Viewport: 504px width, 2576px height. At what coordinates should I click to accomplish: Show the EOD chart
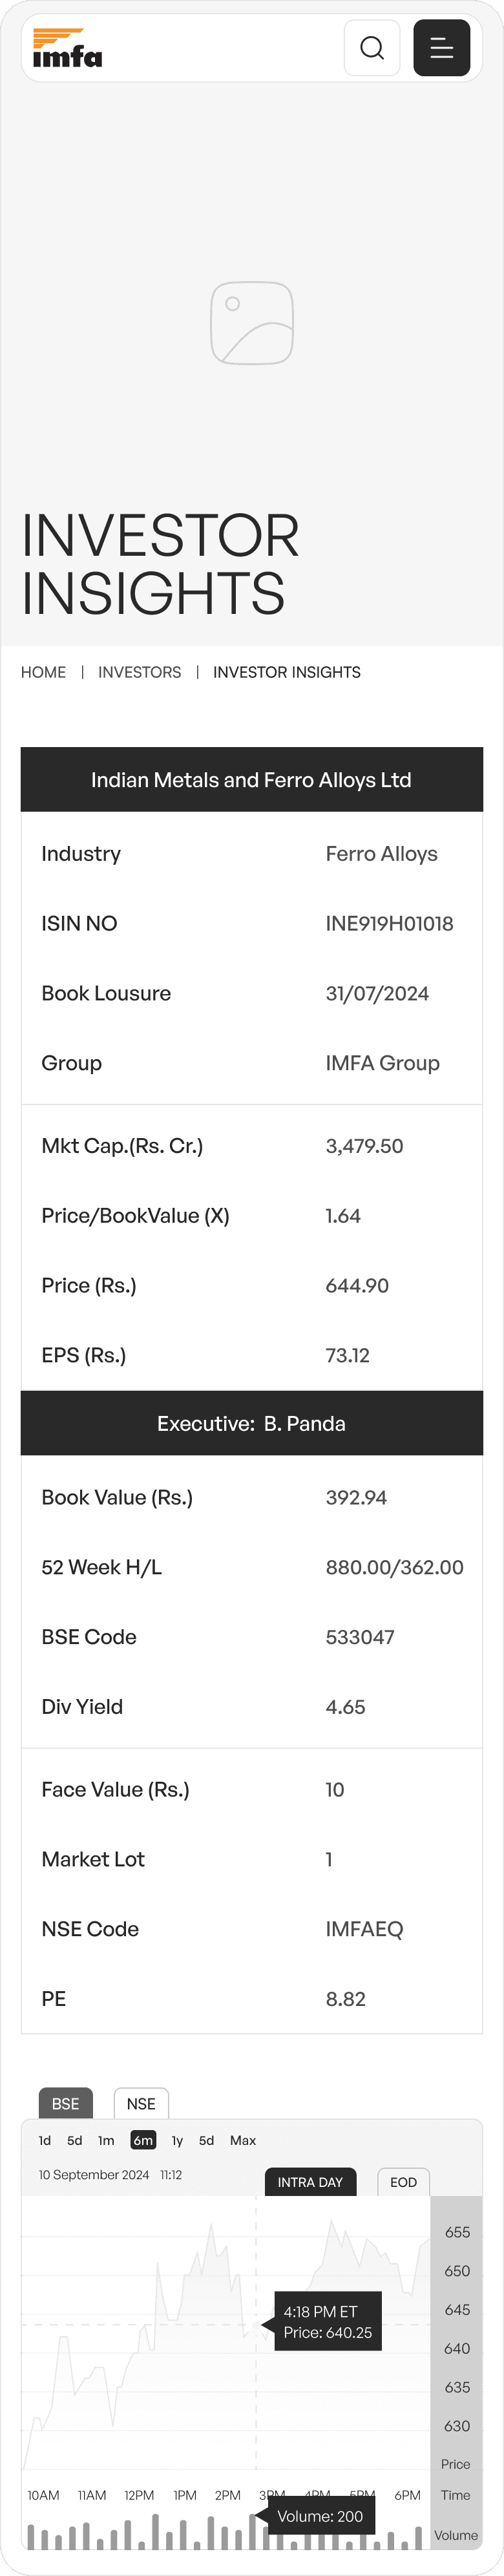pyautogui.click(x=403, y=2182)
